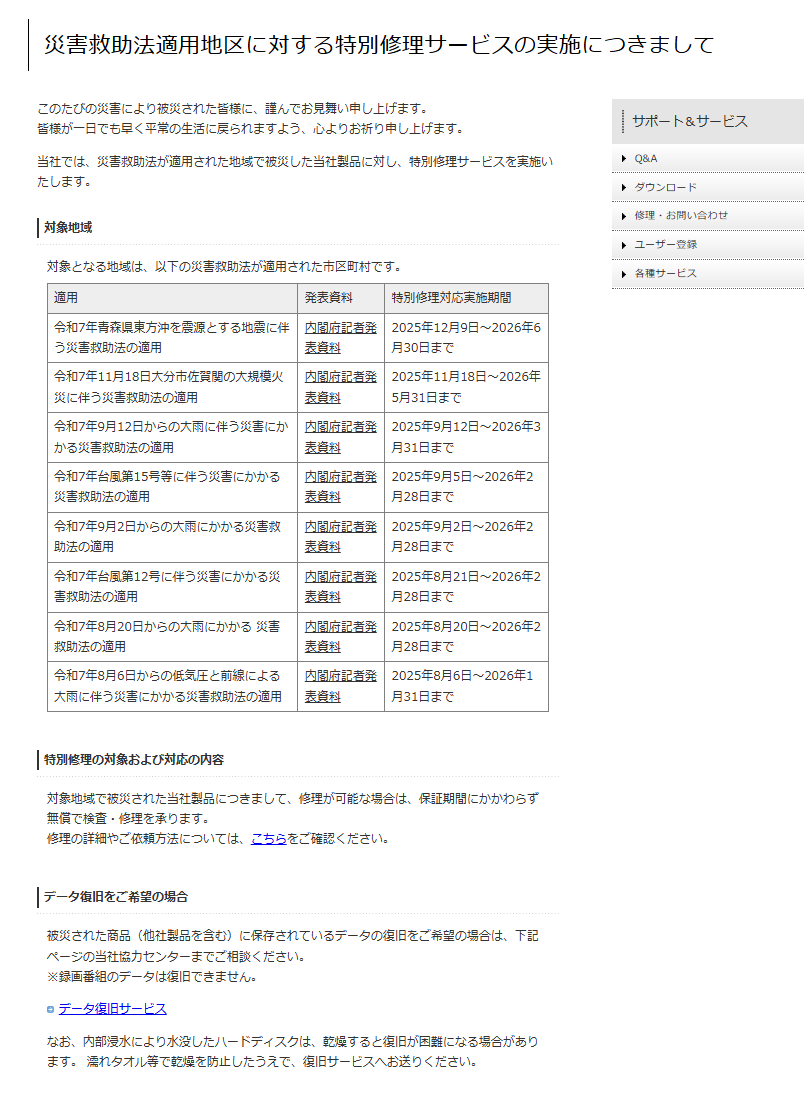Open the データ復旧サービス link

click(113, 1008)
